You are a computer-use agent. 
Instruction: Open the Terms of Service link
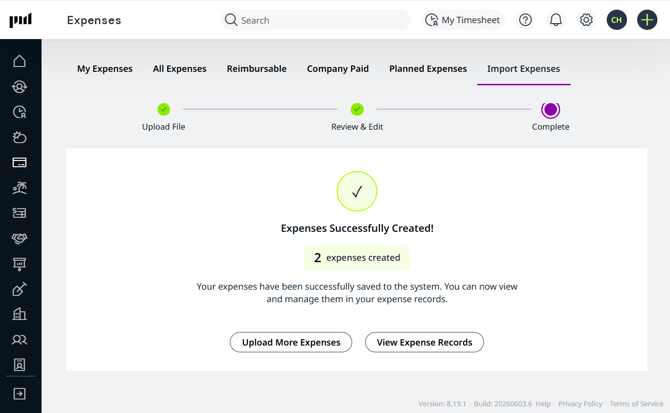[x=636, y=404]
